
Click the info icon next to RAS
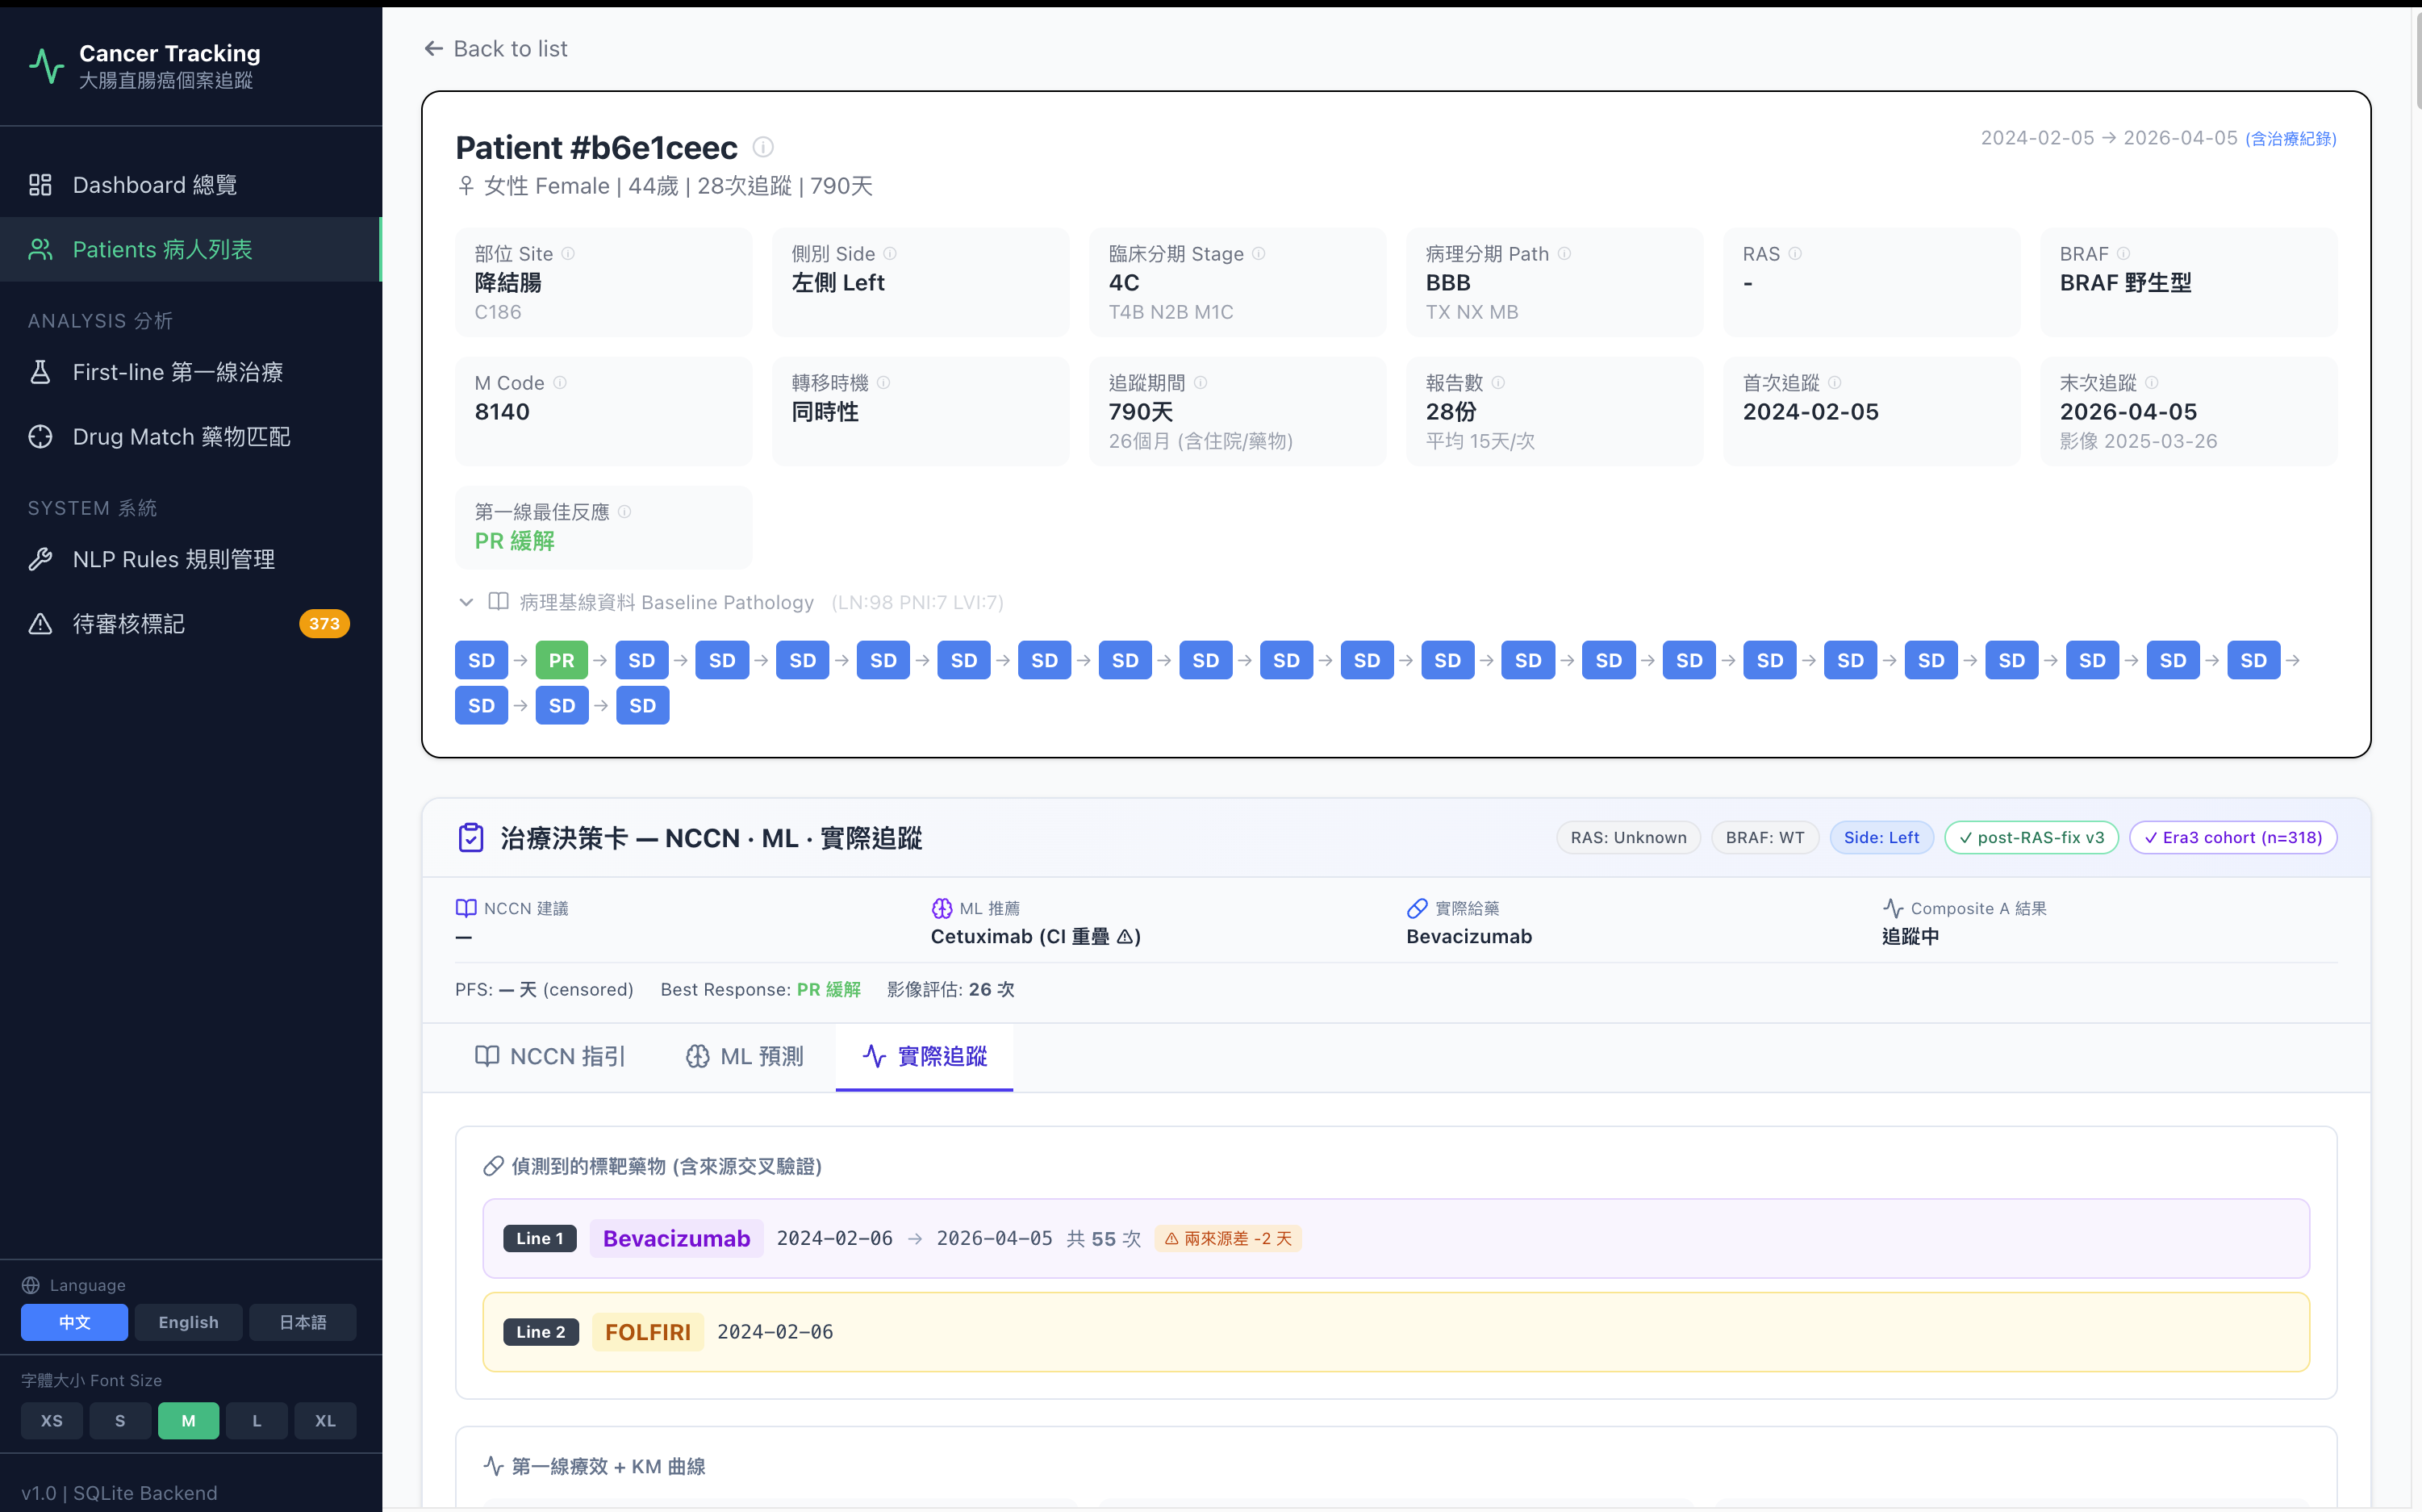[x=1795, y=254]
